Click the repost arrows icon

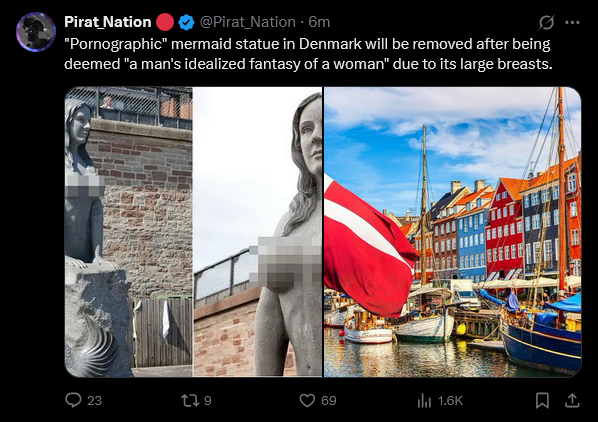coord(190,400)
